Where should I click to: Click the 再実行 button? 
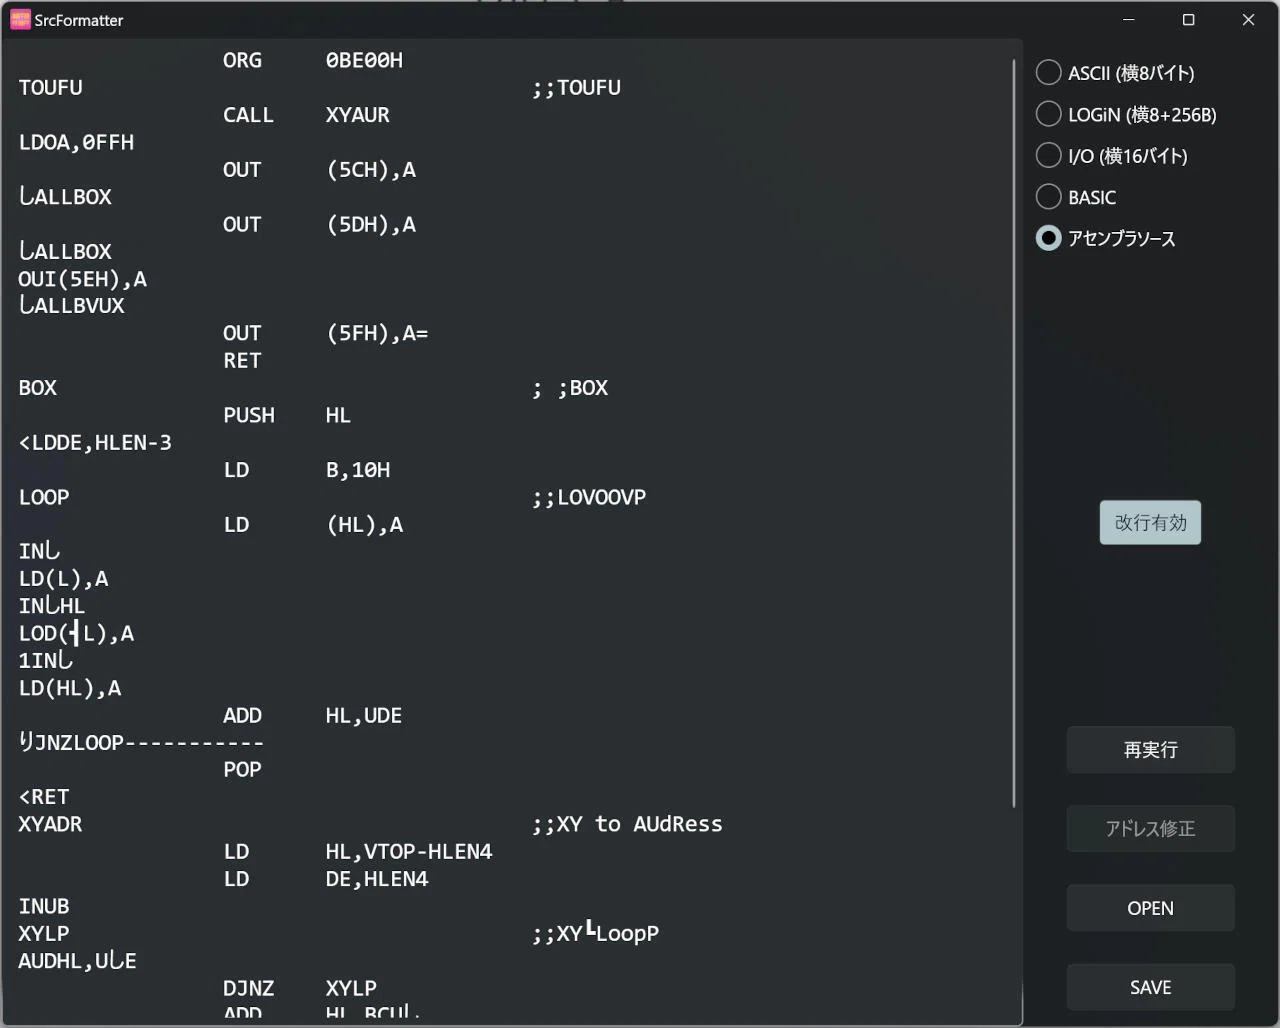pyautogui.click(x=1150, y=750)
